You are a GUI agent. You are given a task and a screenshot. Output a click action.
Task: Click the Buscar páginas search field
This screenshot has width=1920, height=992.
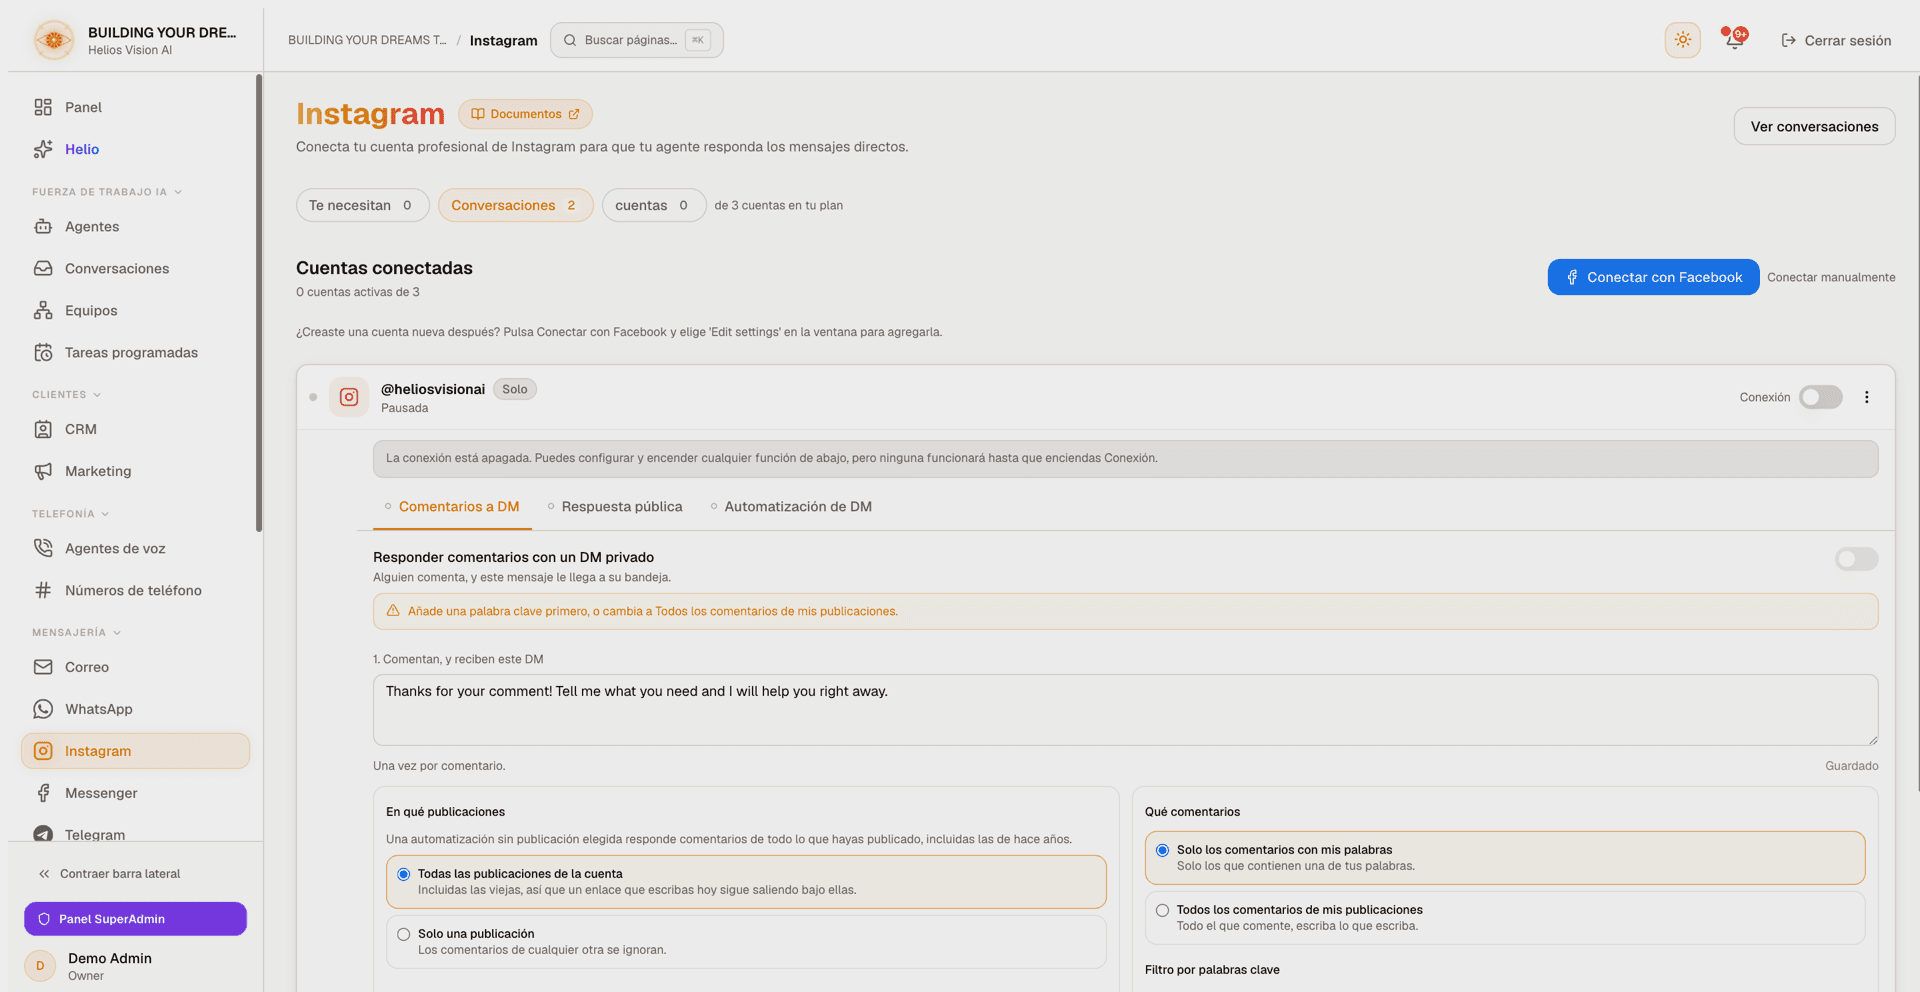pos(637,40)
